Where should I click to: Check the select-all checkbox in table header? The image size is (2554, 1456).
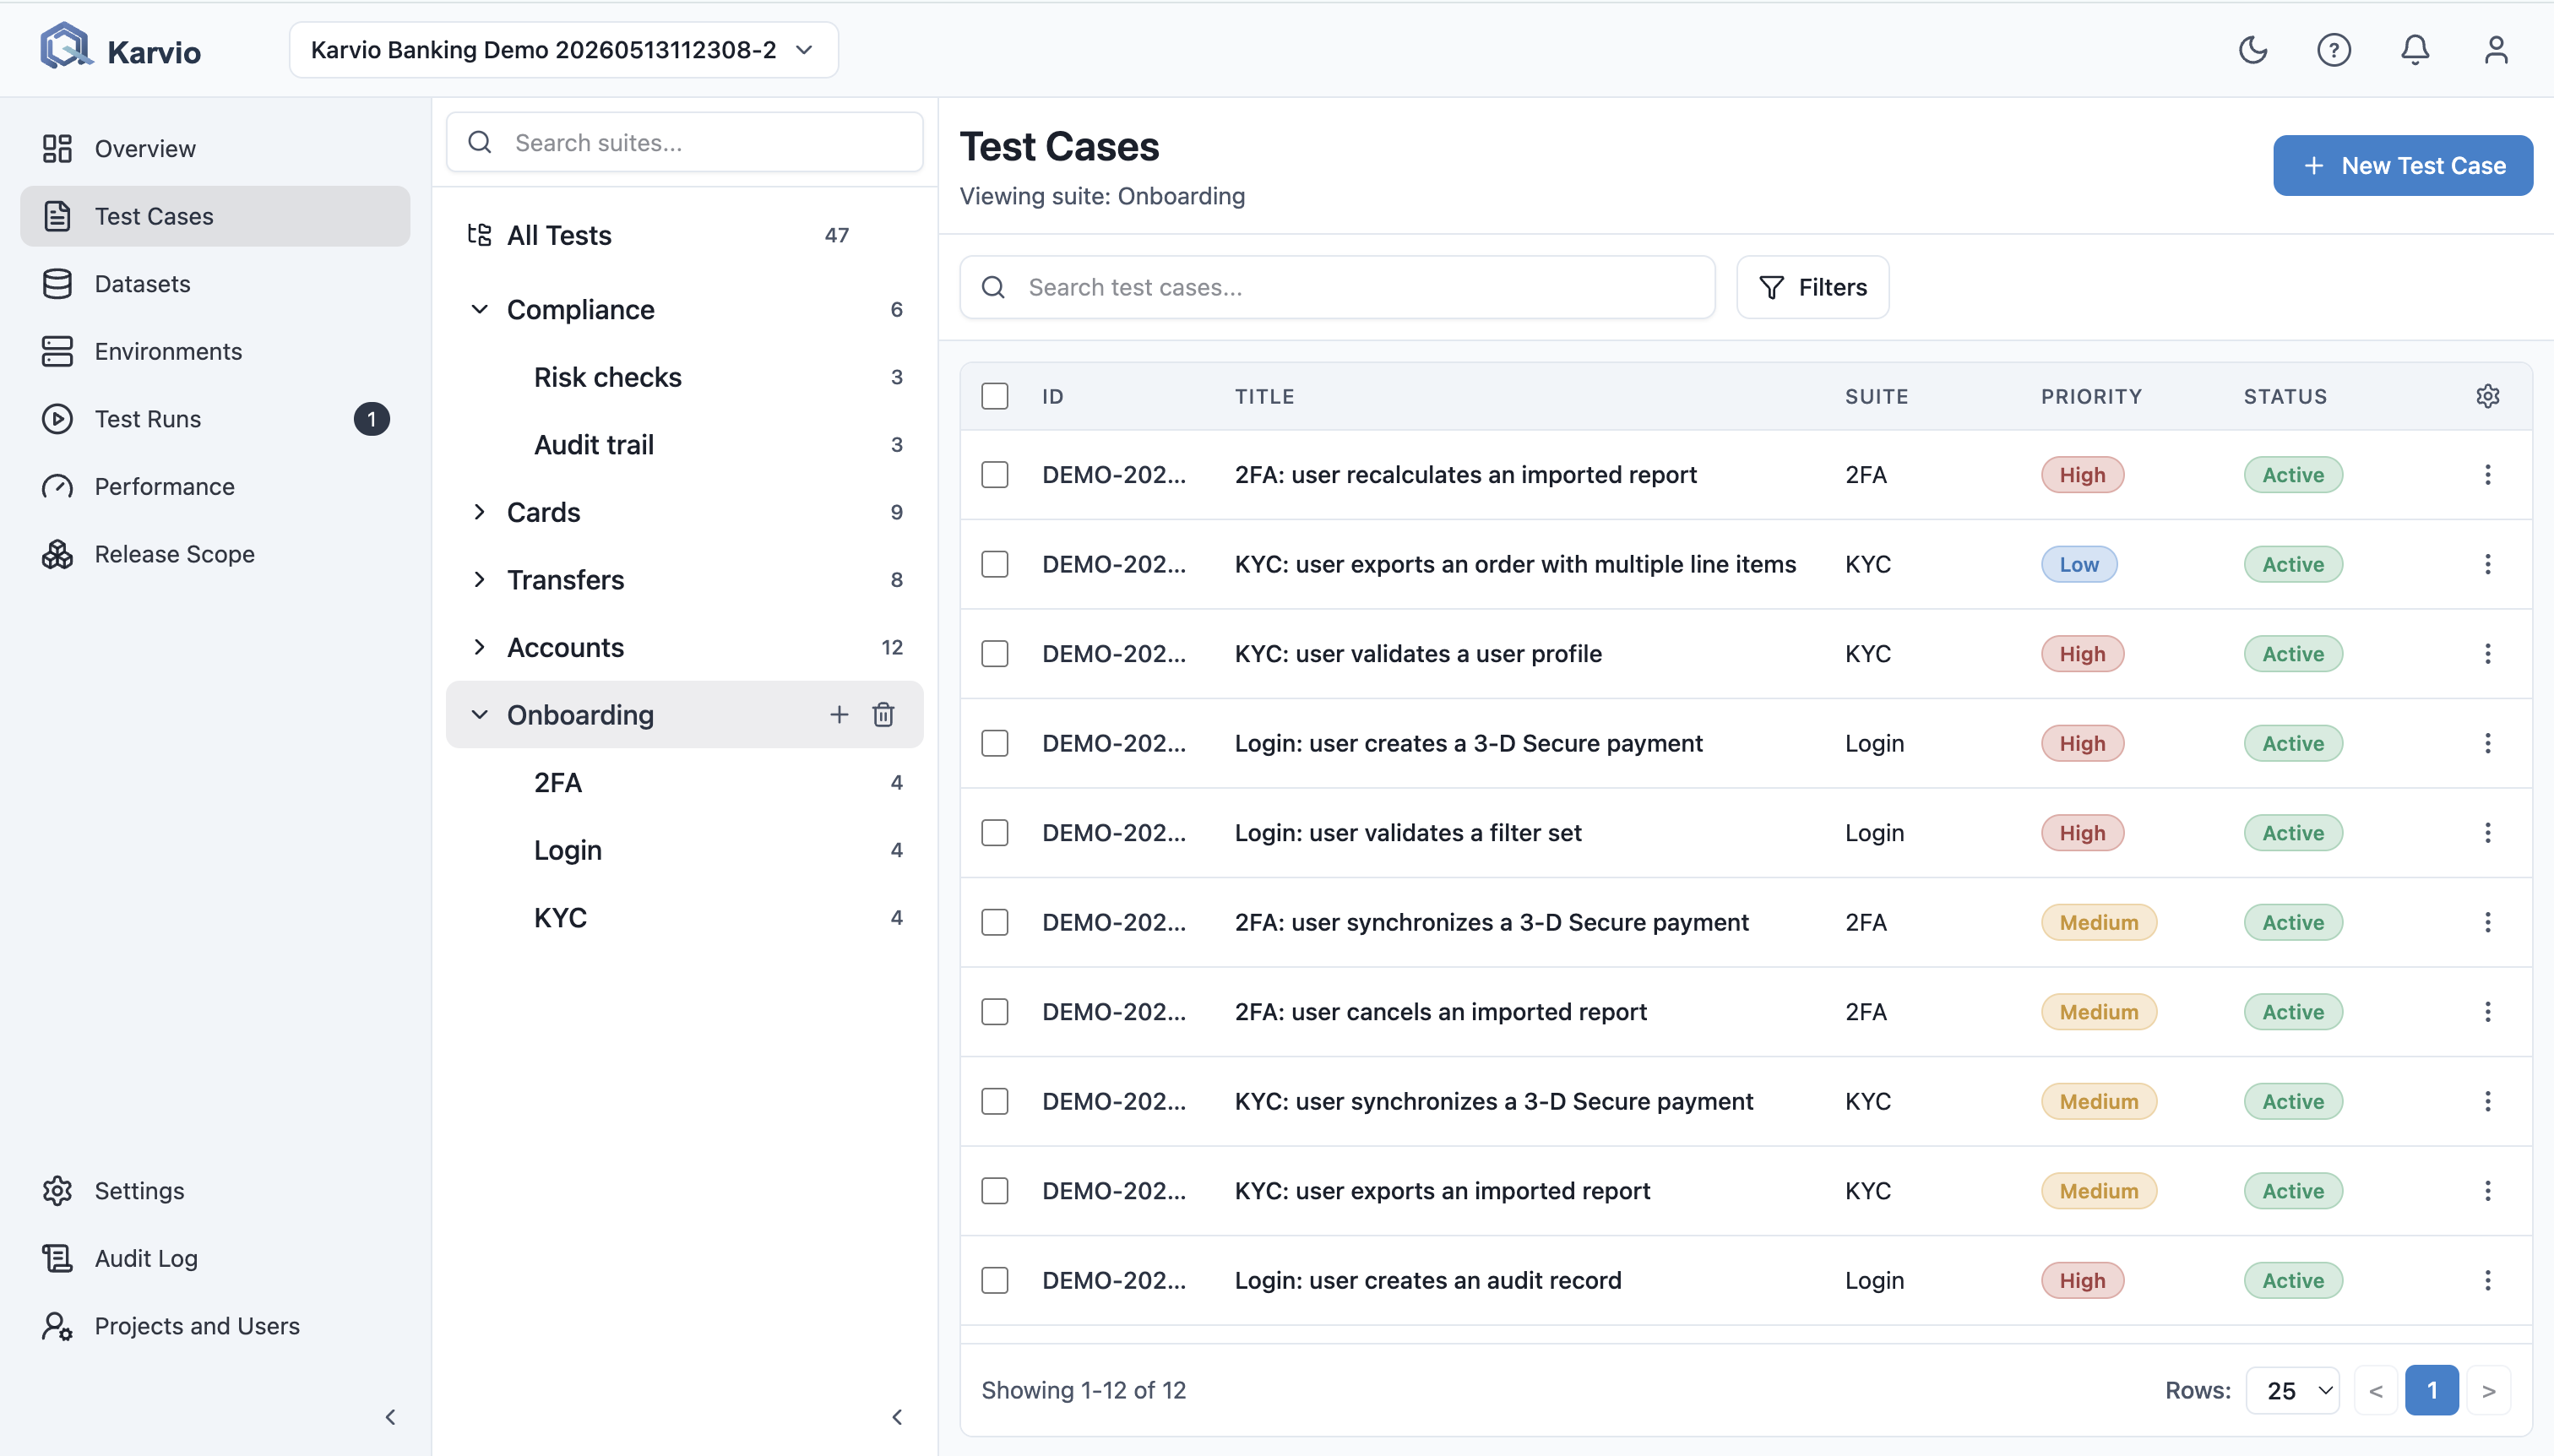click(x=994, y=396)
